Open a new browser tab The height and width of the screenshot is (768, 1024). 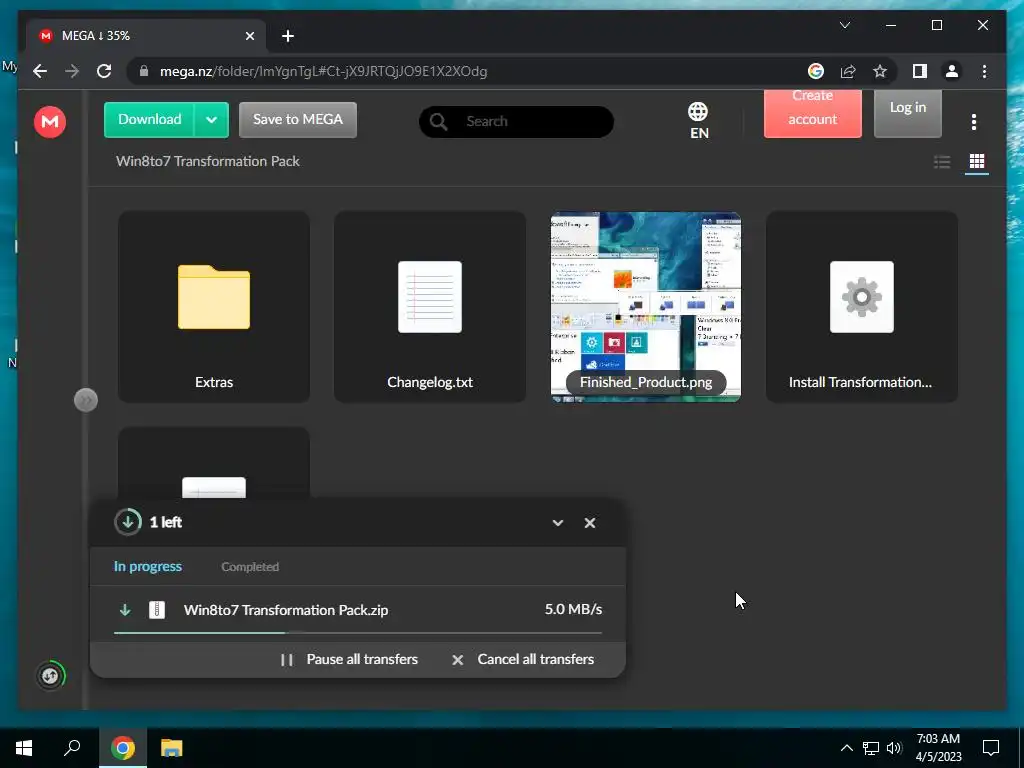click(288, 36)
